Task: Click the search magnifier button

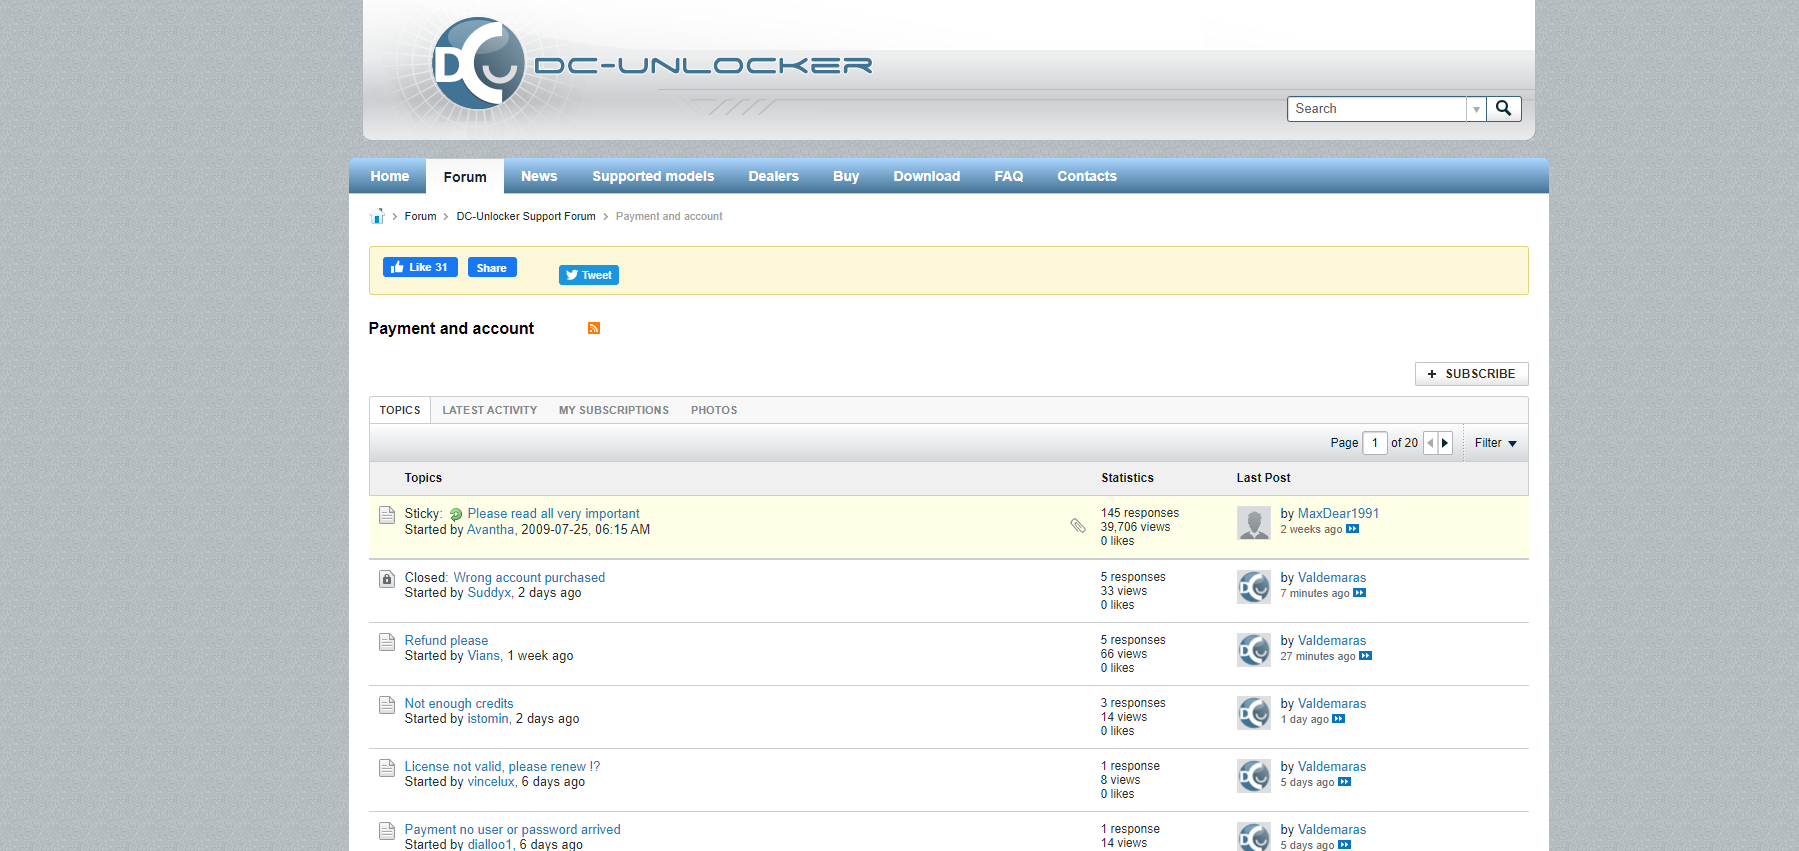Action: 1503,109
